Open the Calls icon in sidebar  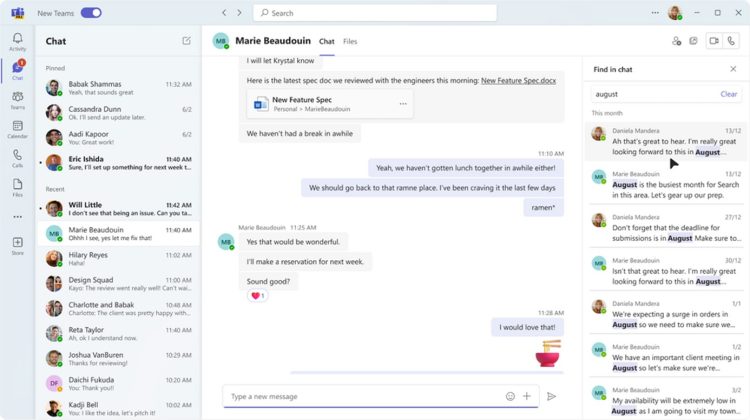pyautogui.click(x=18, y=158)
